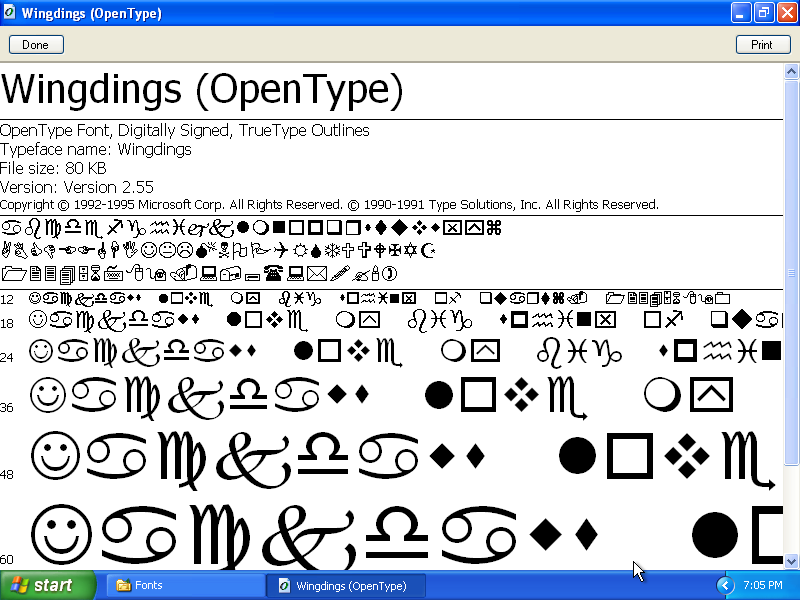Click the open folder glyph in sample row
Screen dimensions: 800x600
click(x=14, y=274)
